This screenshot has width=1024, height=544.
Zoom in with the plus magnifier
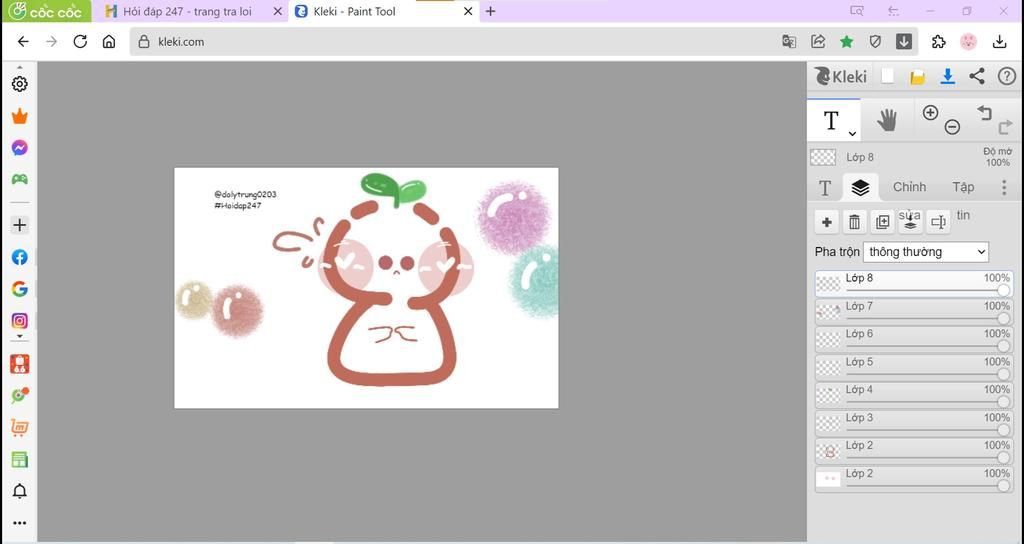(x=931, y=112)
